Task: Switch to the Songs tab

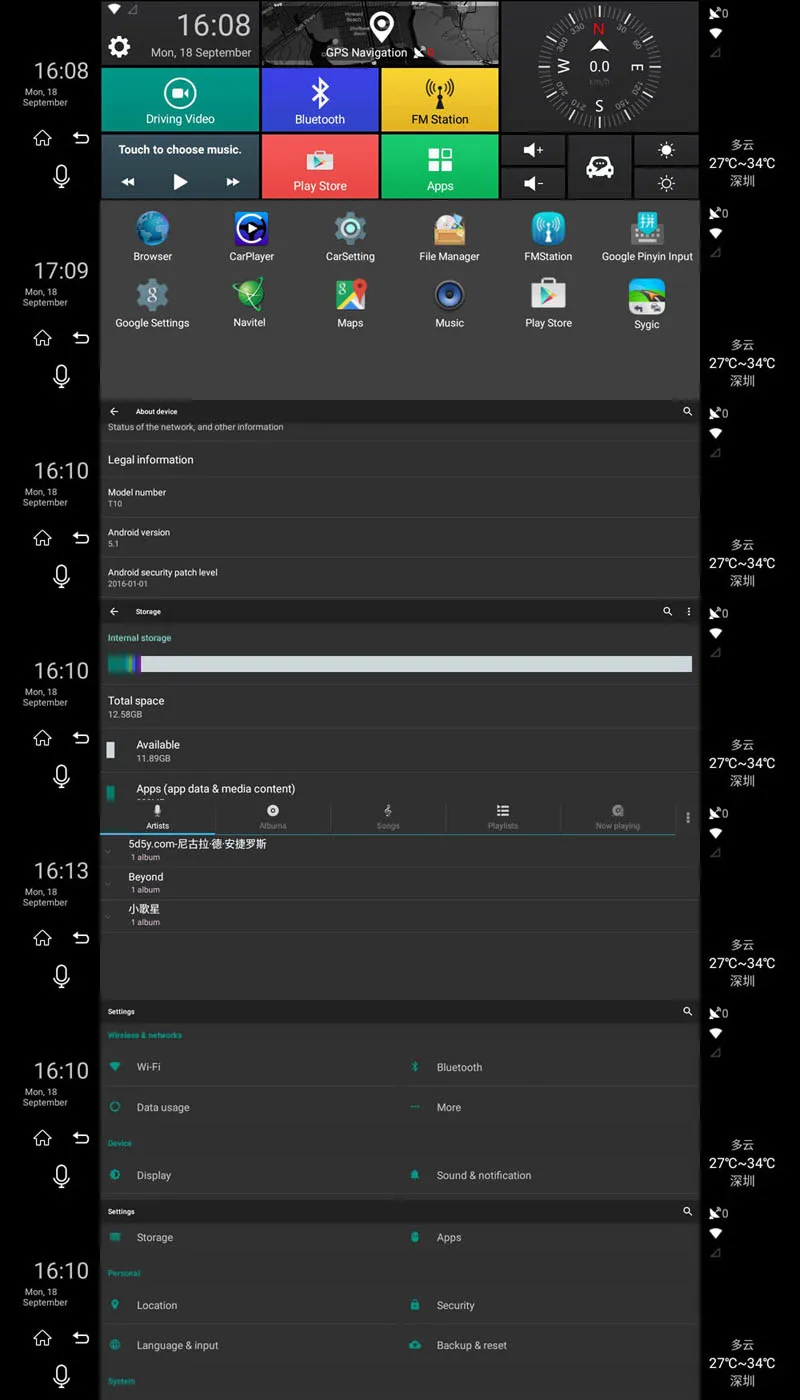Action: 388,816
